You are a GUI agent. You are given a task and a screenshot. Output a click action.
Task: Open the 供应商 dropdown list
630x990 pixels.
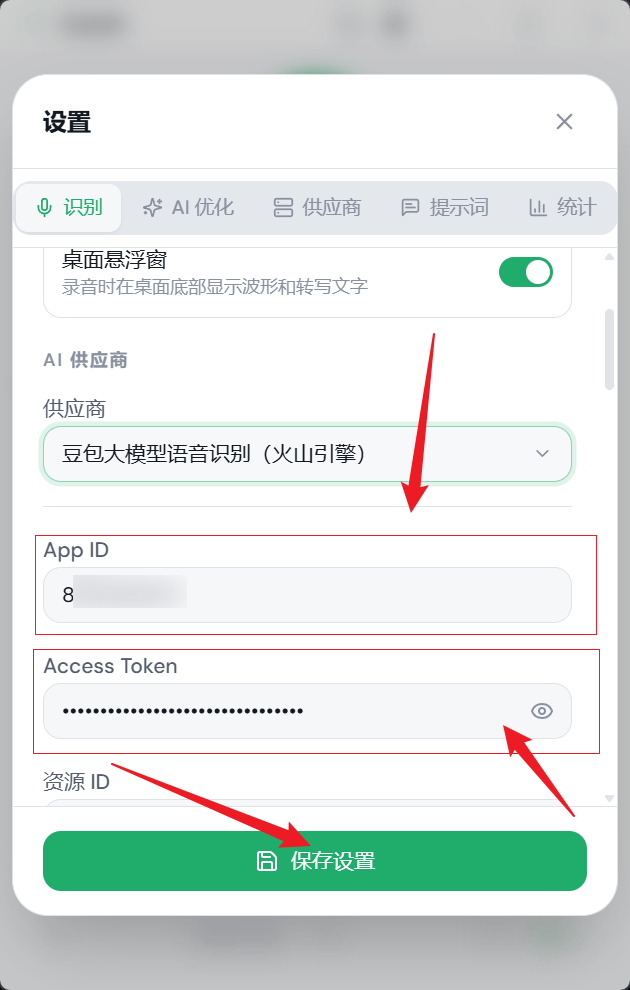coord(307,454)
